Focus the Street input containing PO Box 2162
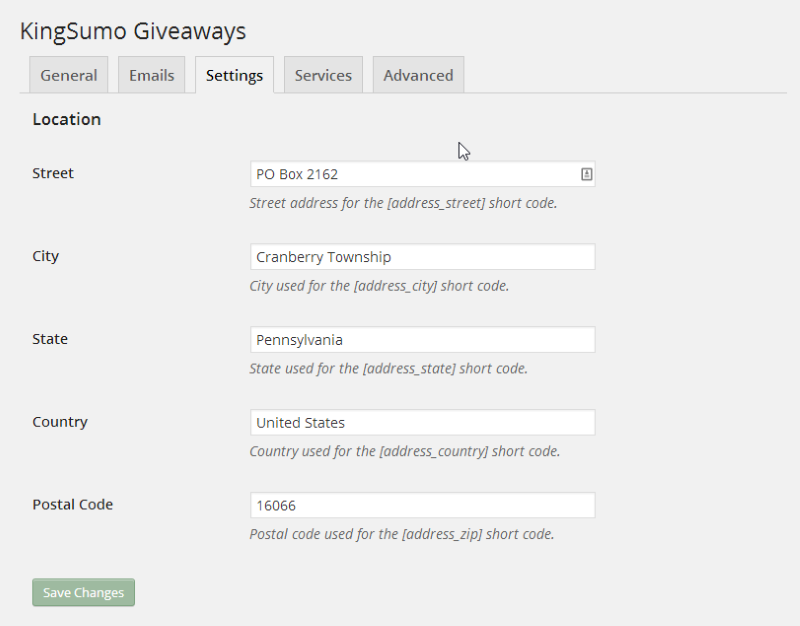This screenshot has height=626, width=800. [x=422, y=174]
